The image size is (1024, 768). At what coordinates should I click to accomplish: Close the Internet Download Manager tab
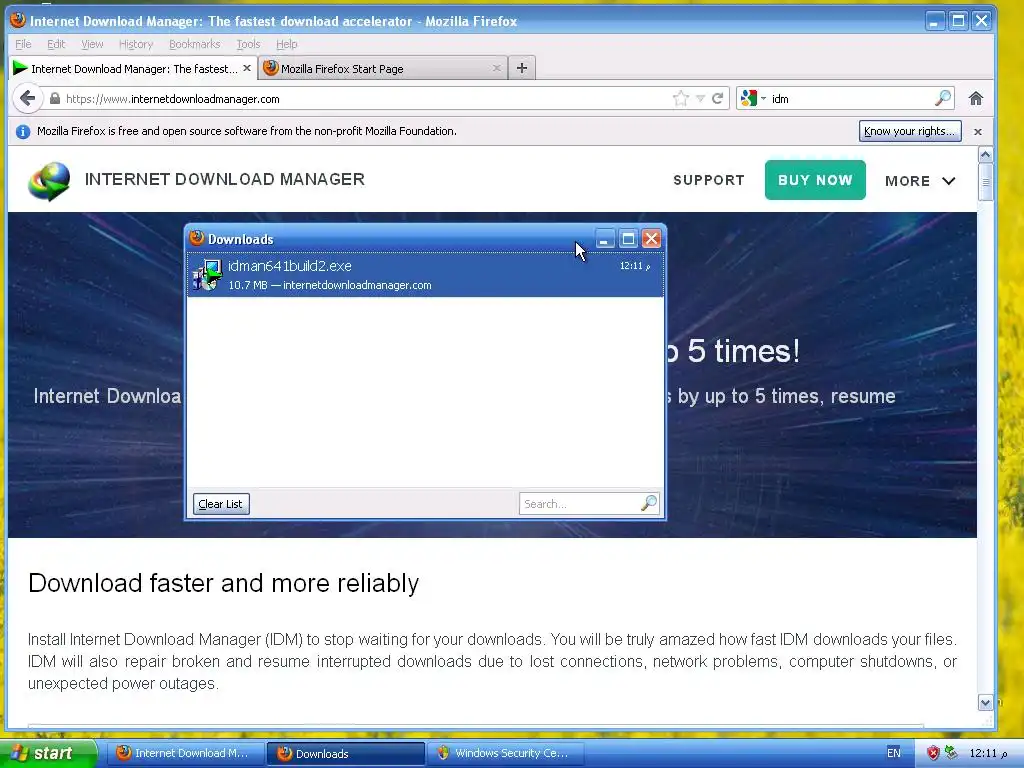(247, 68)
